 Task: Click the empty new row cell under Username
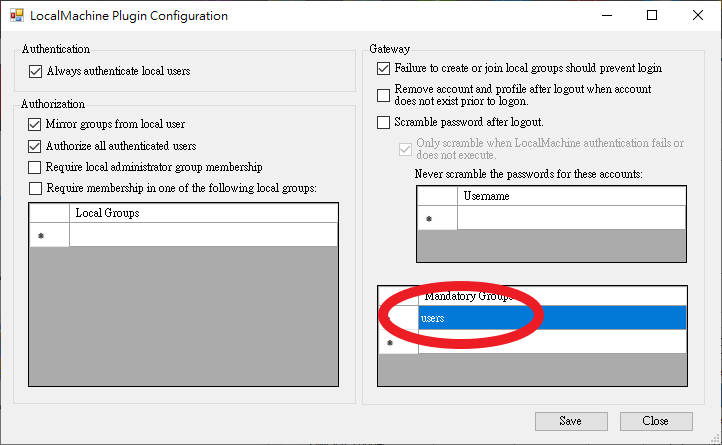coord(571,217)
